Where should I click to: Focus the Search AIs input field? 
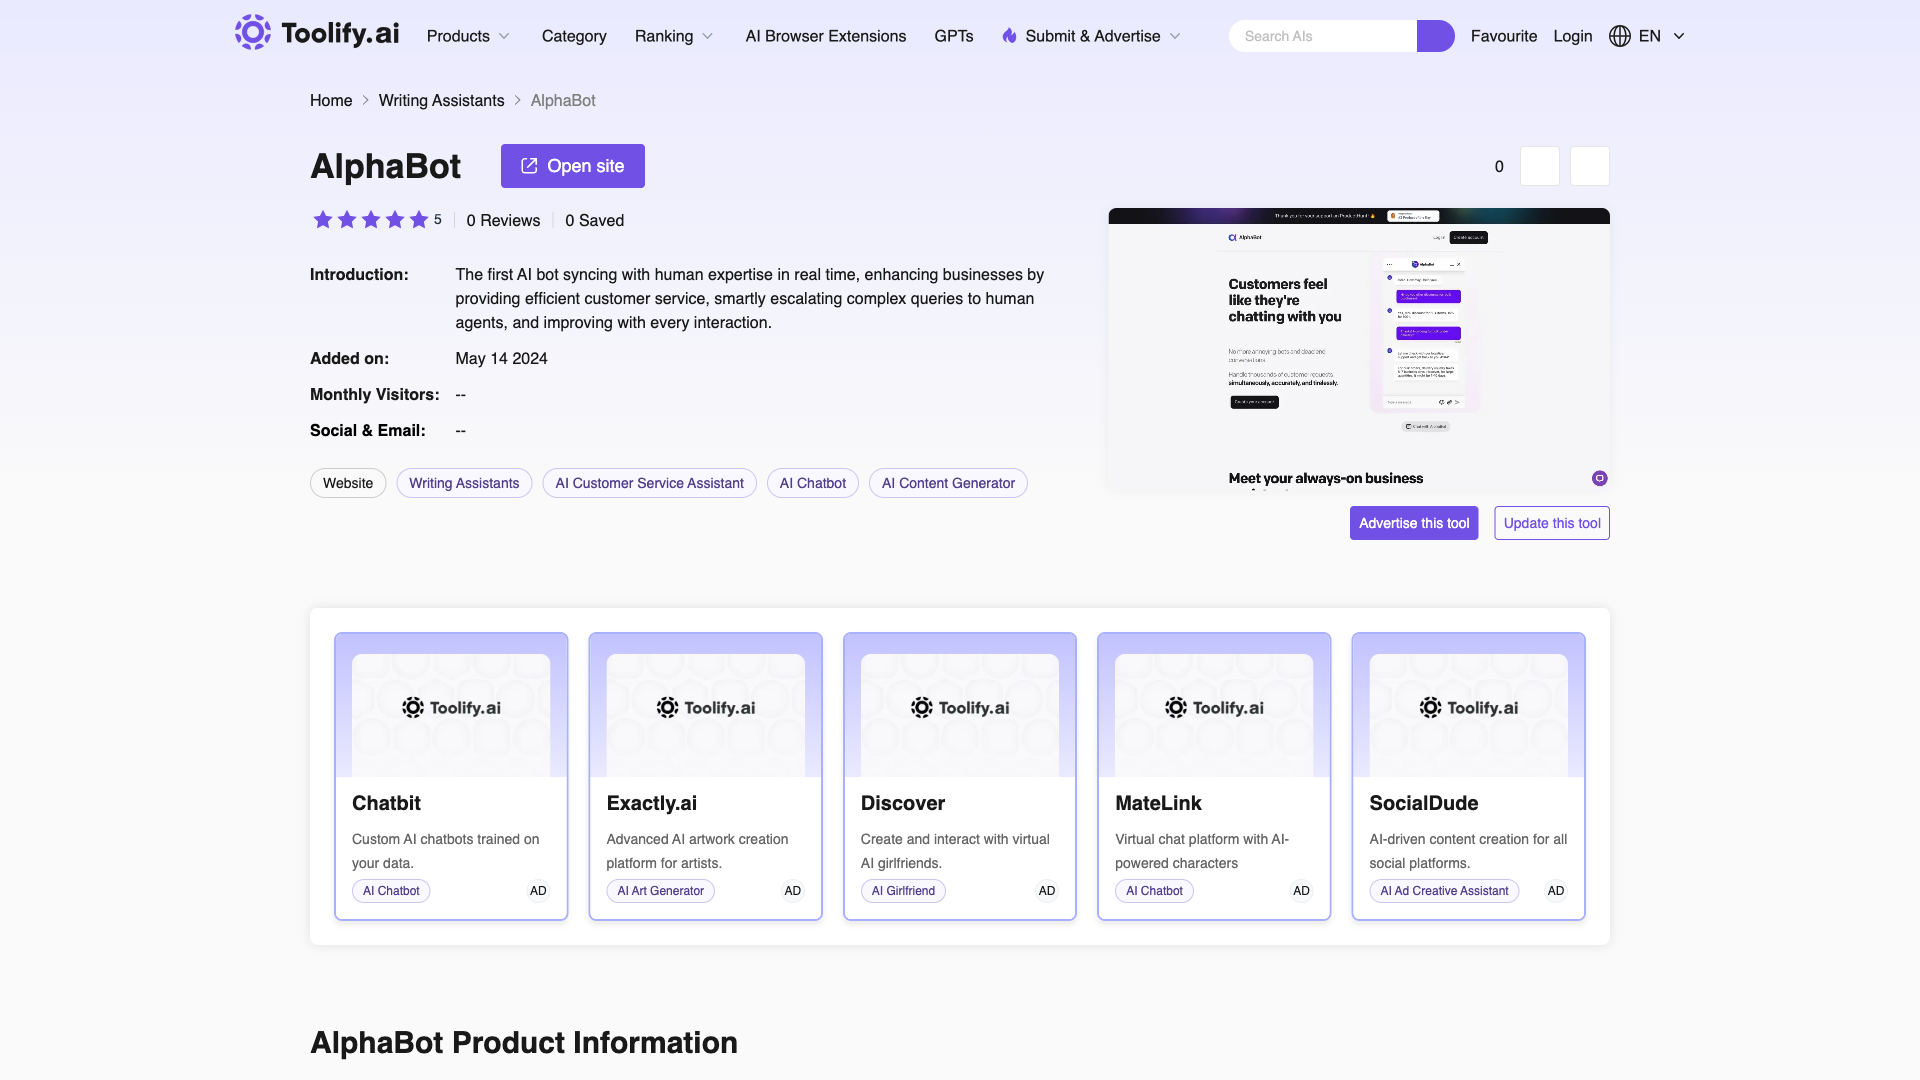click(x=1322, y=36)
